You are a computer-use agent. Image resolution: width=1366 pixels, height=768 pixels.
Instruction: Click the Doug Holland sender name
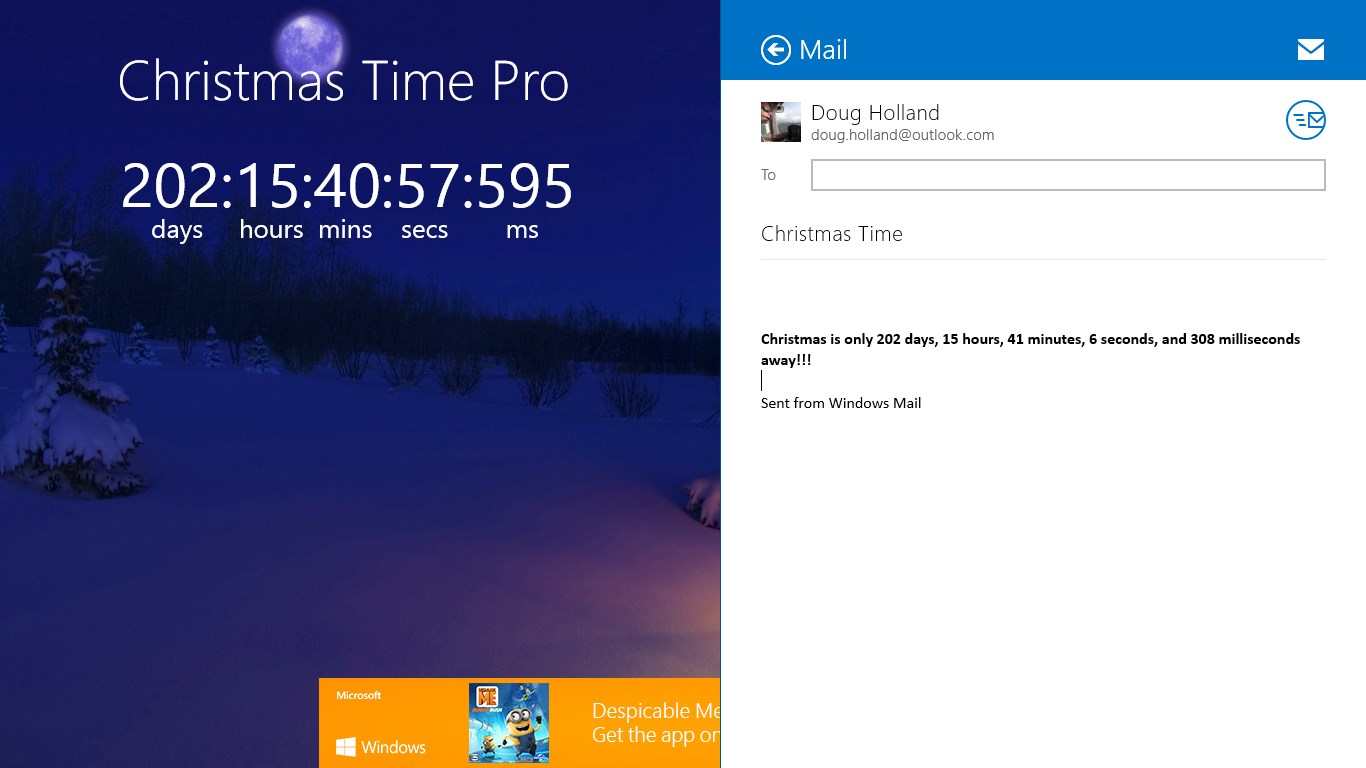point(875,112)
